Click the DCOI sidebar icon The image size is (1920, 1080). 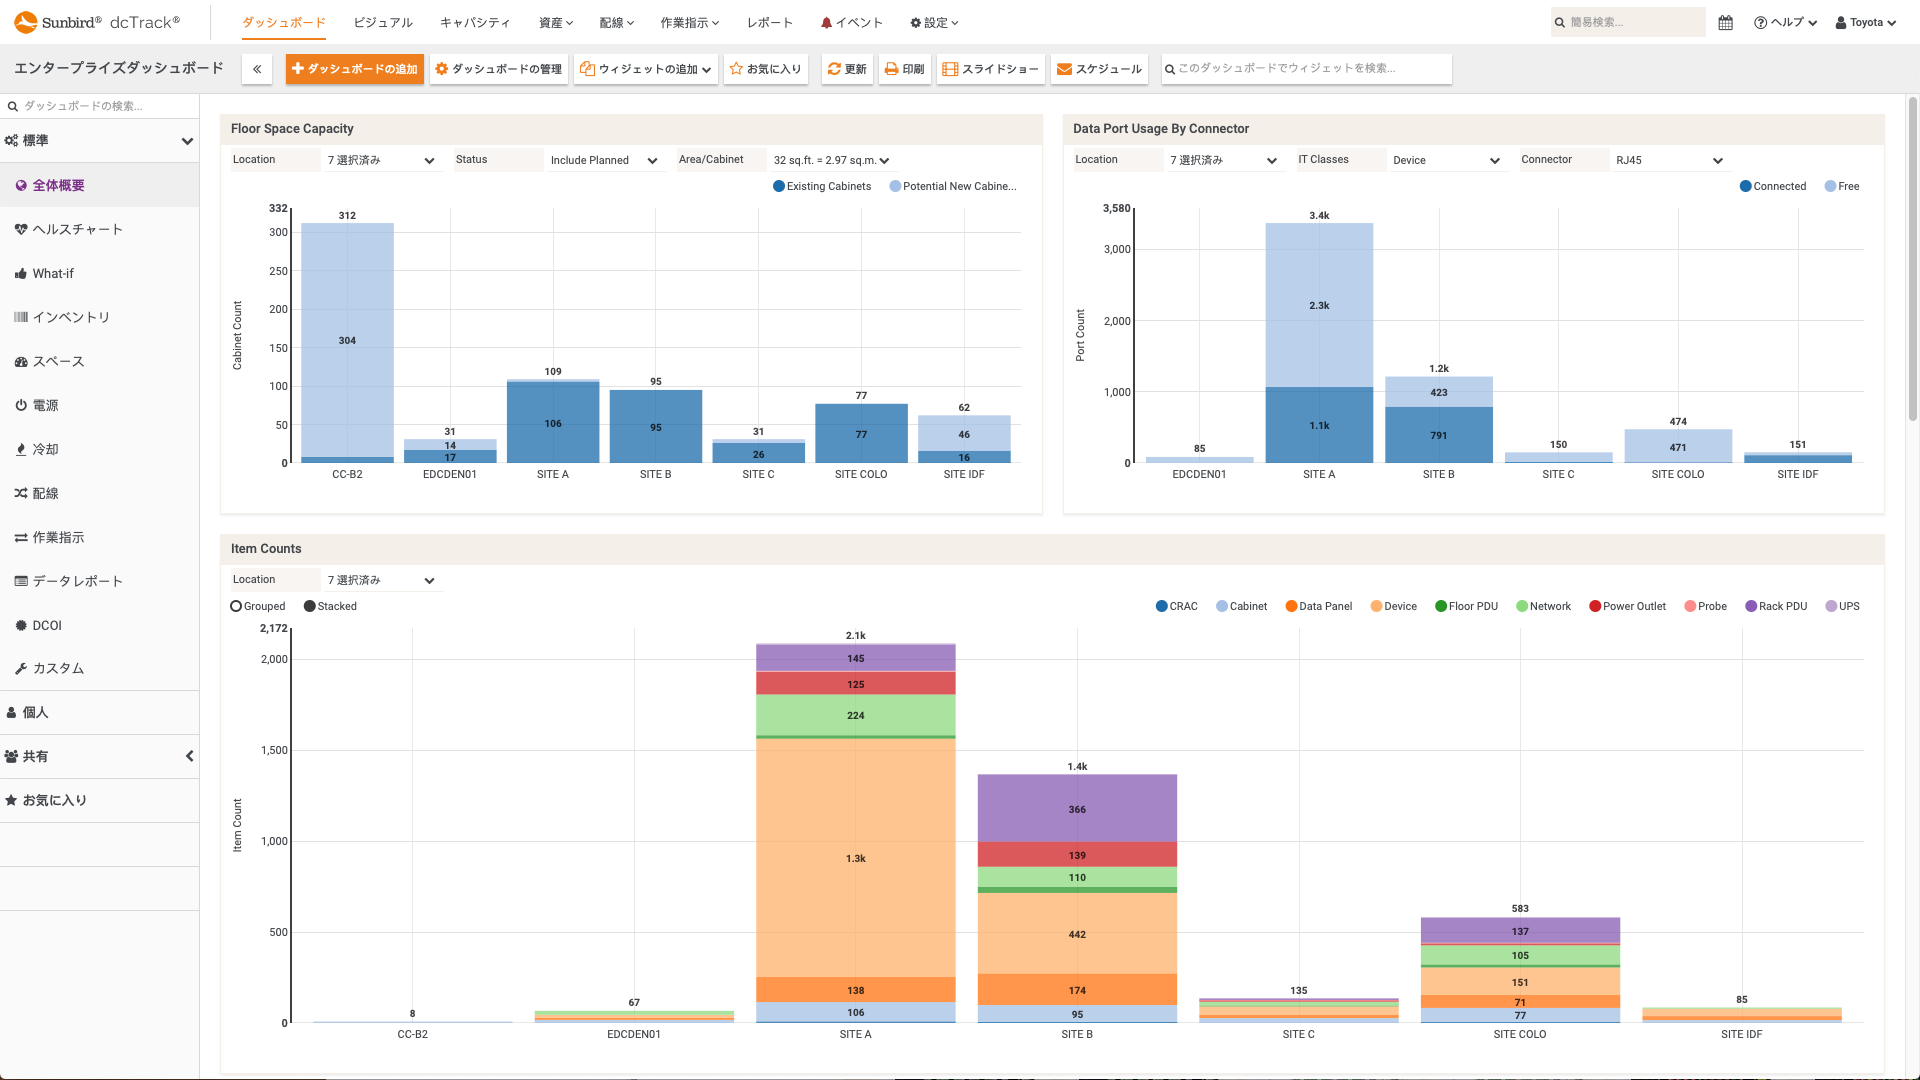tap(20, 624)
